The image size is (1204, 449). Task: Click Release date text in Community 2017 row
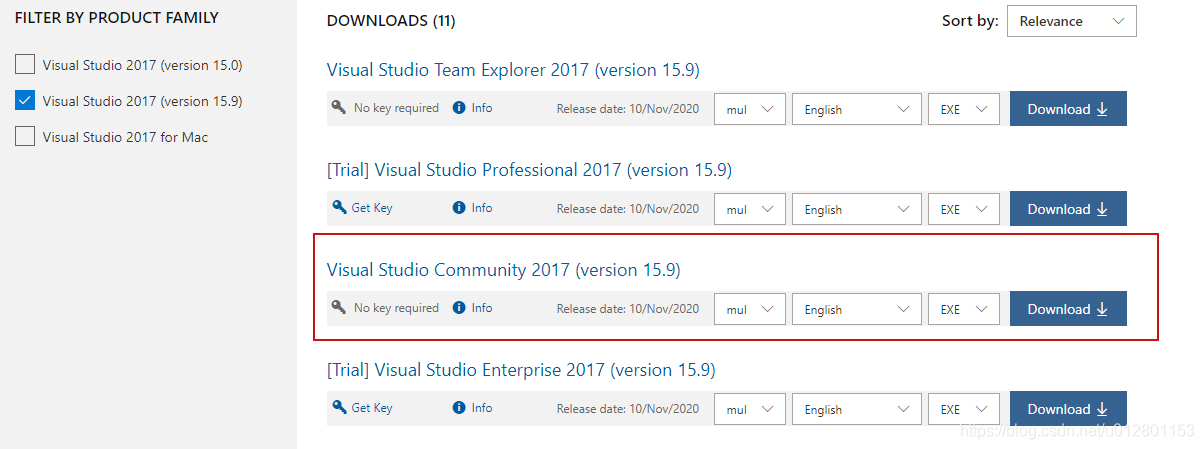tap(628, 309)
